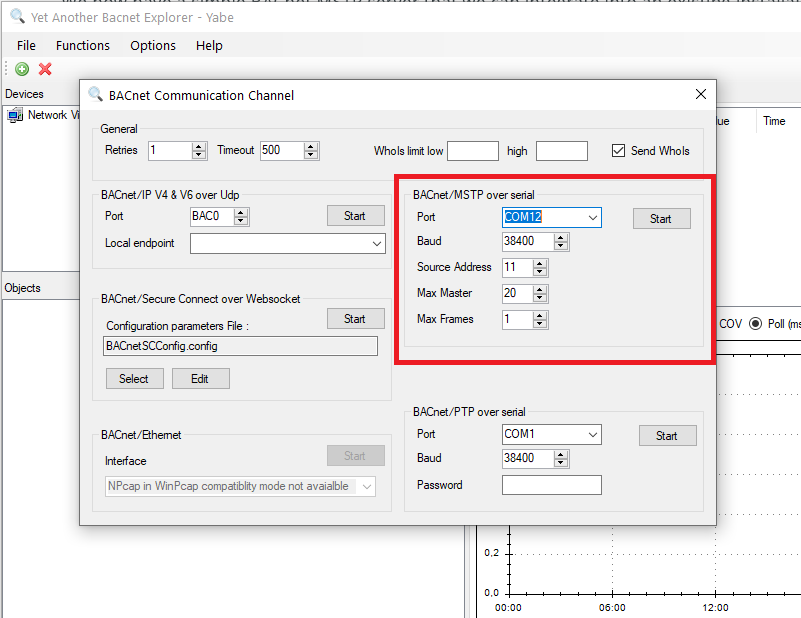Start the BACnet/Secure Connect channel
Image resolution: width=801 pixels, height=618 pixels.
tap(356, 319)
